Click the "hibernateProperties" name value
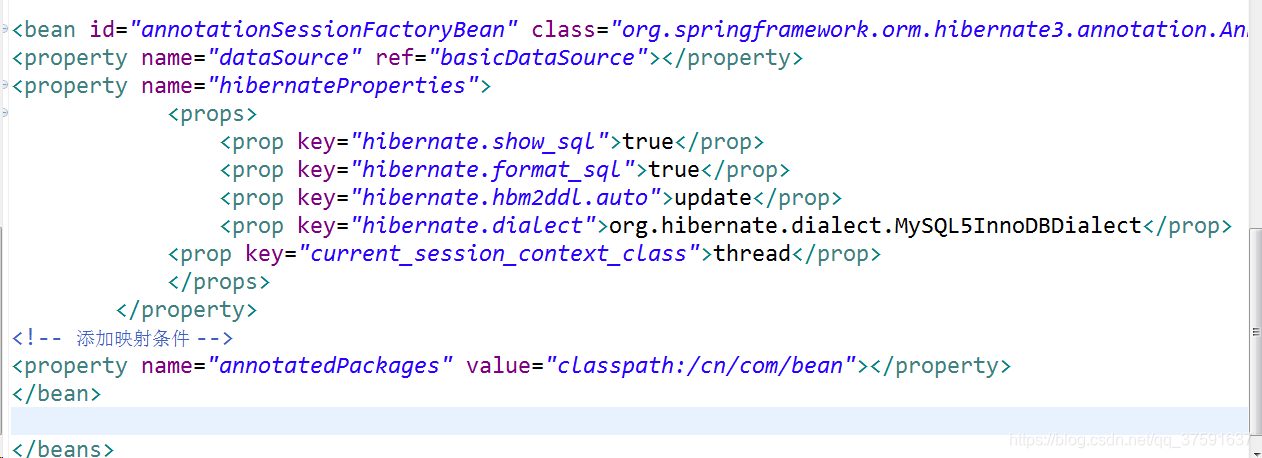The image size is (1262, 458). click(x=343, y=86)
